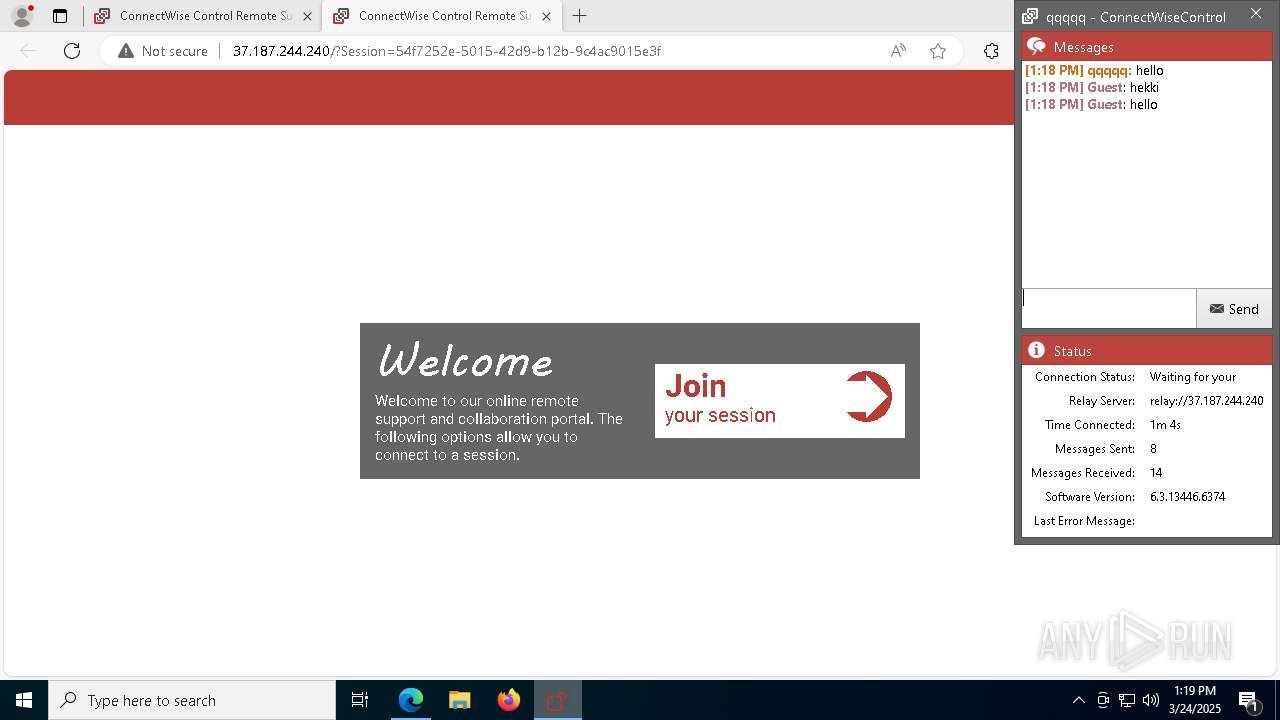The height and width of the screenshot is (720, 1280).
Task: Open Microsoft Edge from taskbar
Action: [x=411, y=700]
